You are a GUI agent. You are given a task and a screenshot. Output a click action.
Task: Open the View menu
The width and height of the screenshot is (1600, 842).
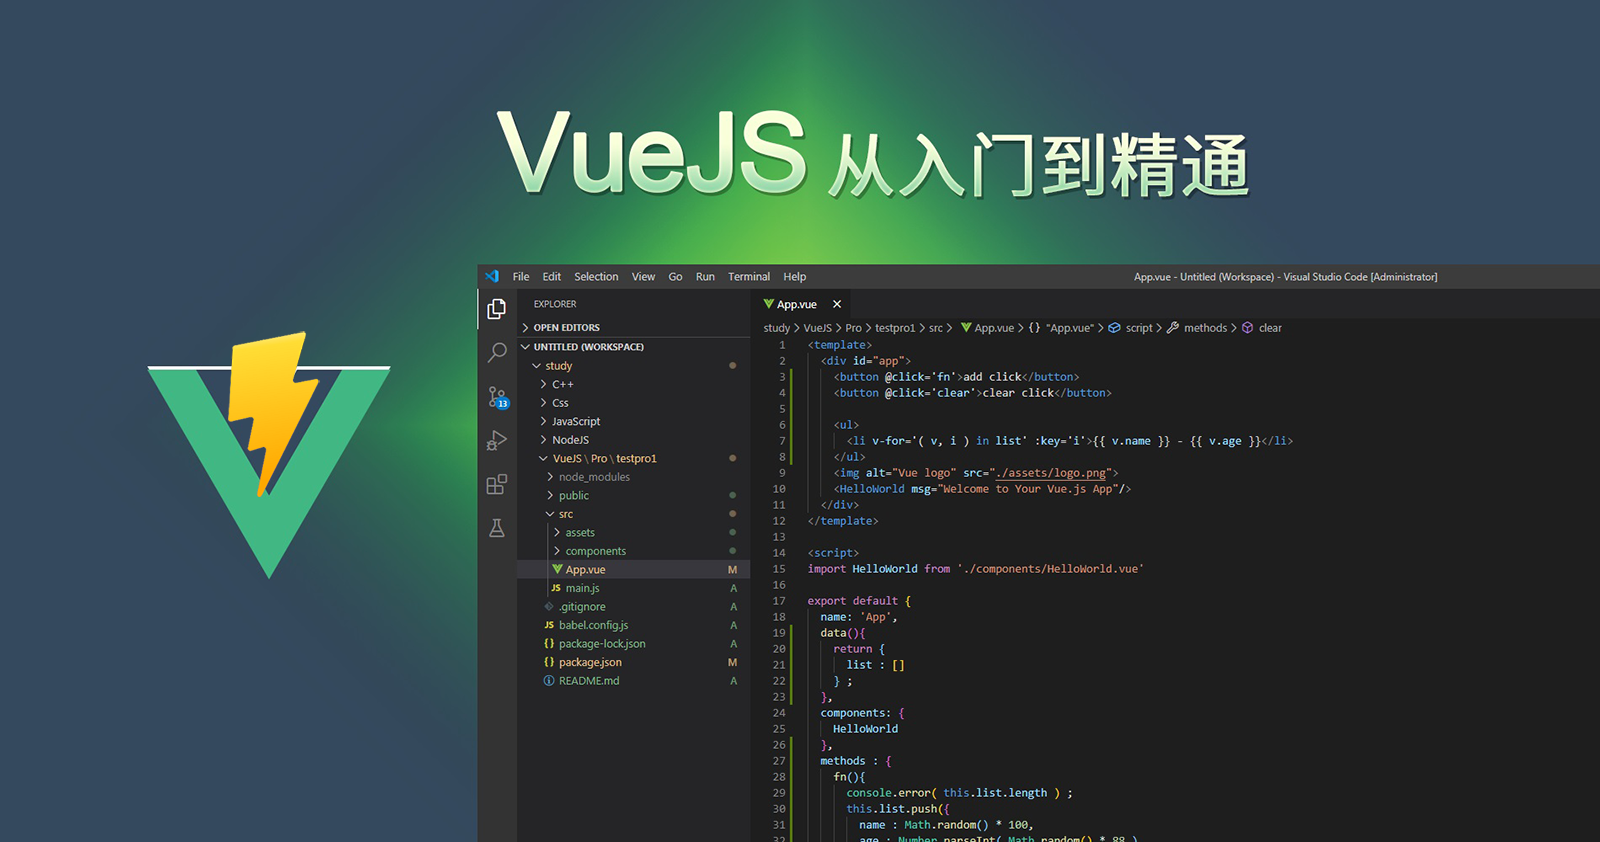click(x=643, y=277)
